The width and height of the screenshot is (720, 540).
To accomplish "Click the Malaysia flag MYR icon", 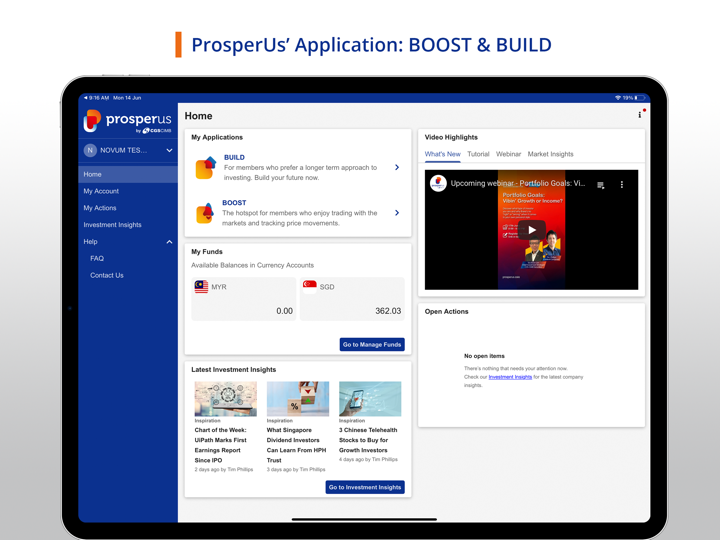I will (x=201, y=287).
